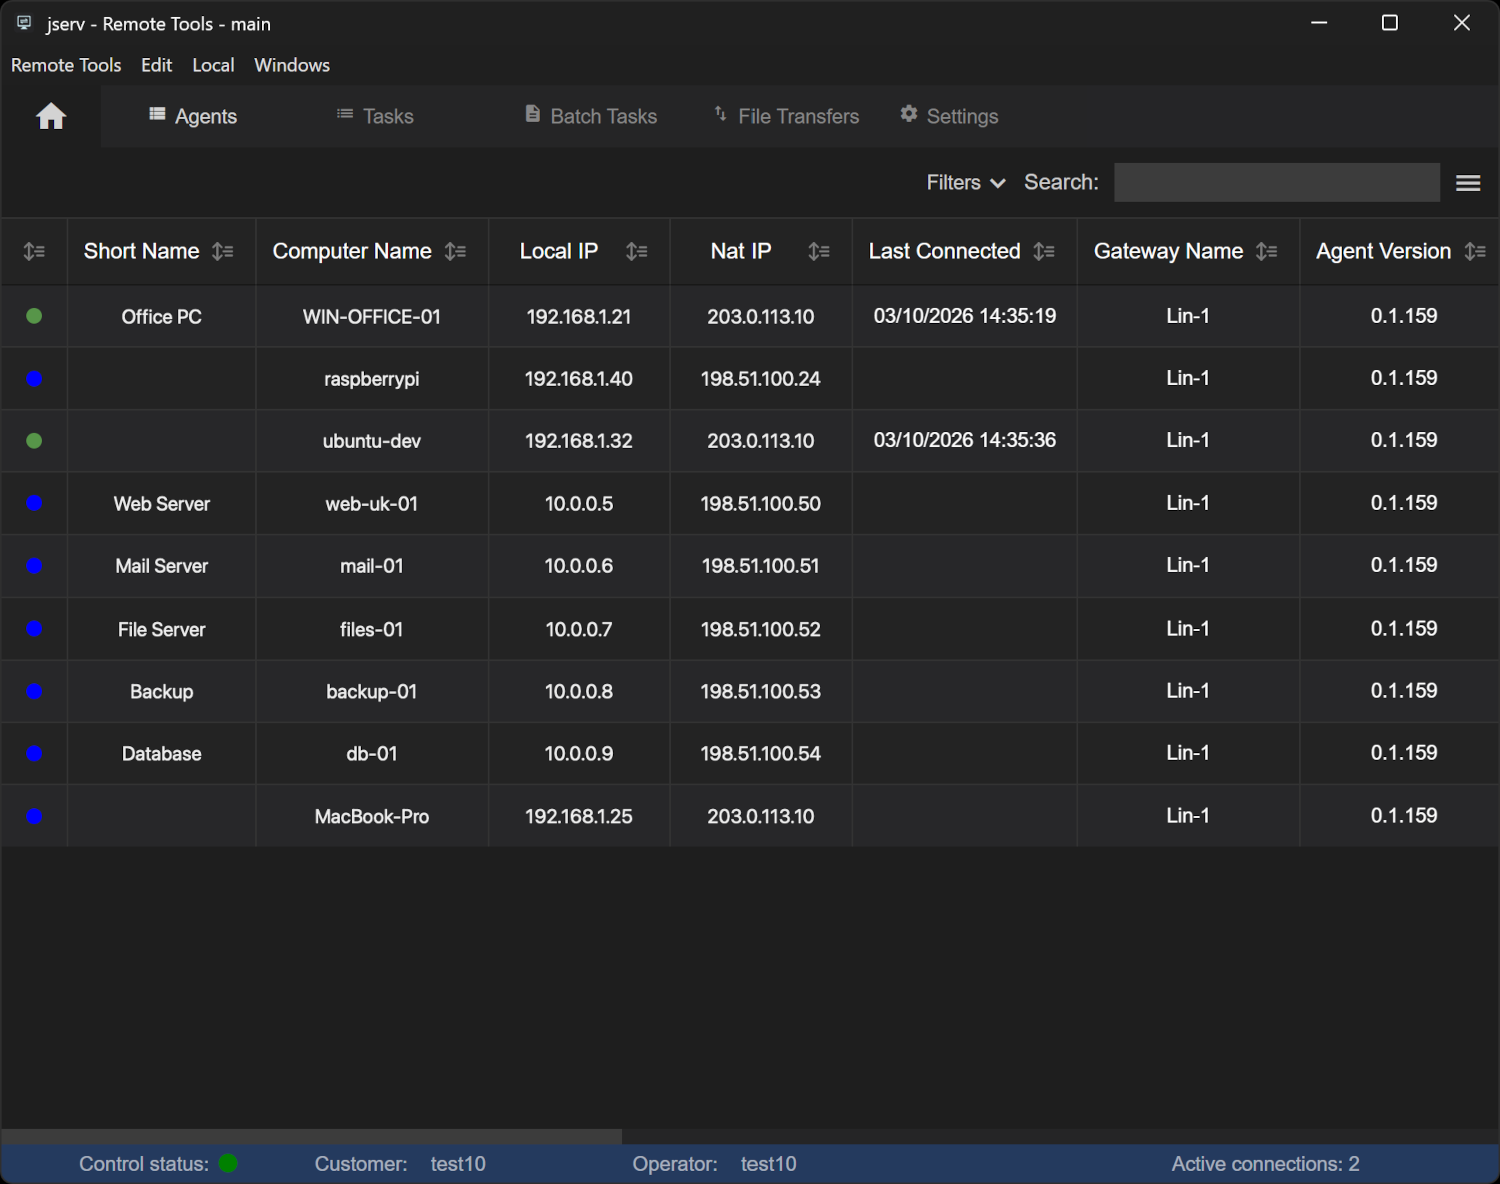The height and width of the screenshot is (1184, 1500).
Task: Click the blue status dot for raspberrypi
Action: pos(34,379)
